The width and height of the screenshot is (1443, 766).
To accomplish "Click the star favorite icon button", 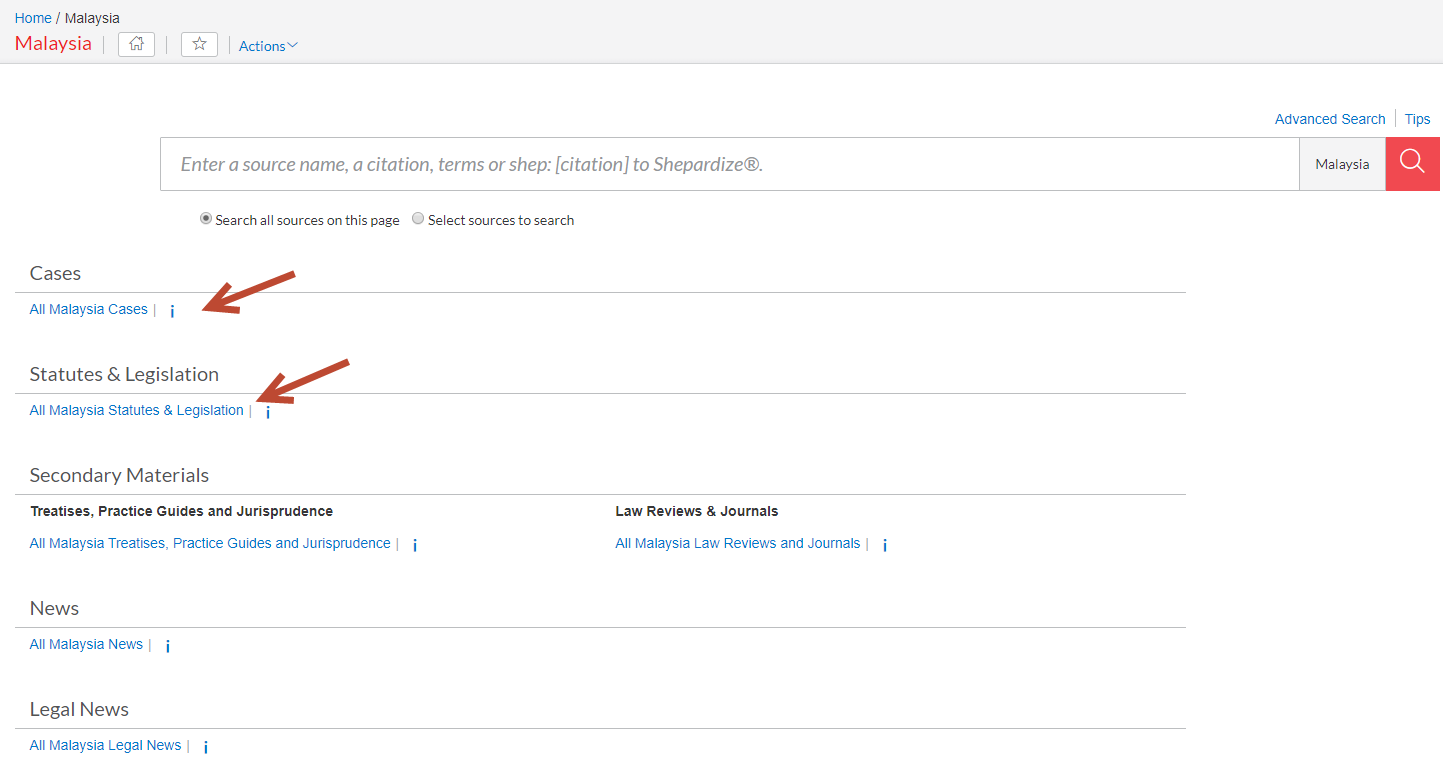I will click(199, 44).
